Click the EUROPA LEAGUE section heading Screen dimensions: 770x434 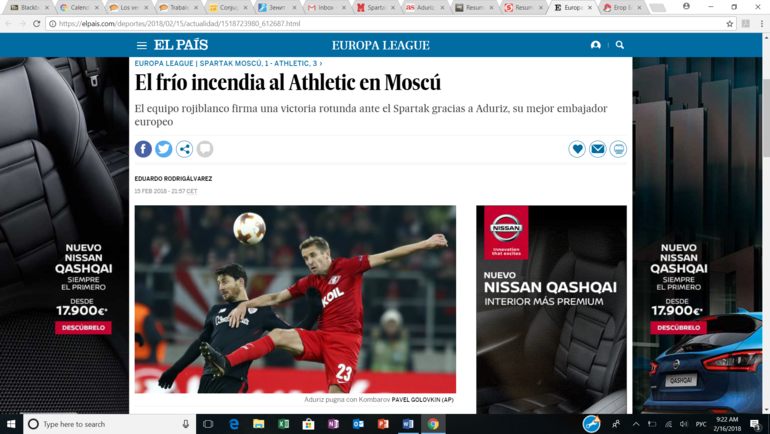[381, 45]
